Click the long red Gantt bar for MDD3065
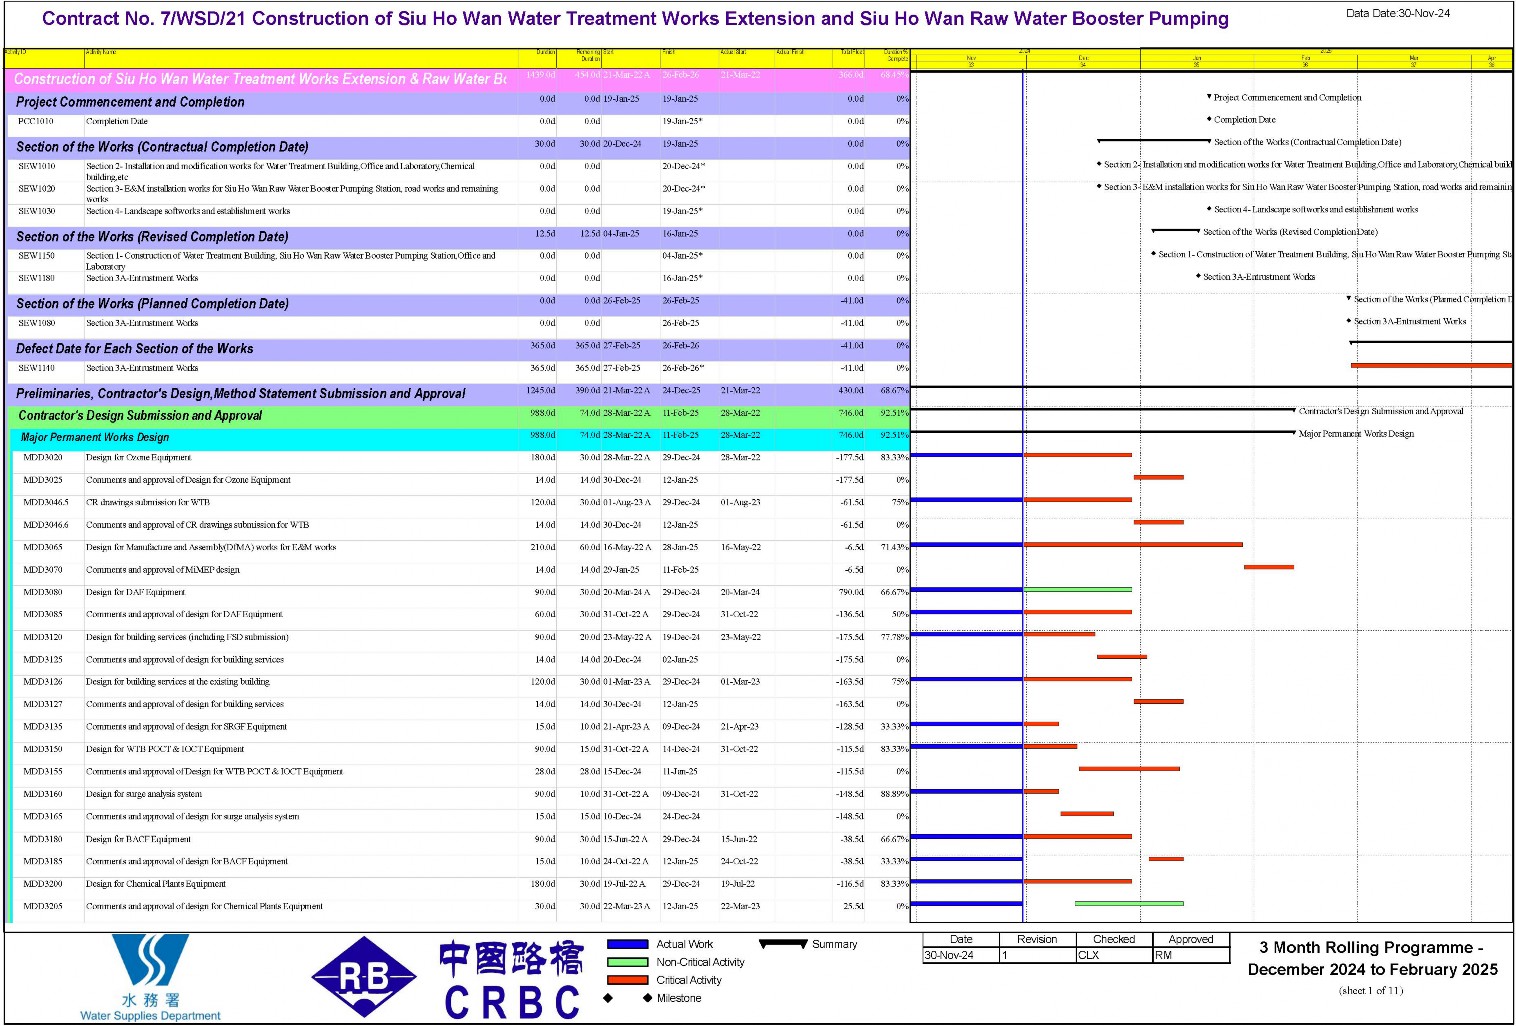 (1133, 545)
